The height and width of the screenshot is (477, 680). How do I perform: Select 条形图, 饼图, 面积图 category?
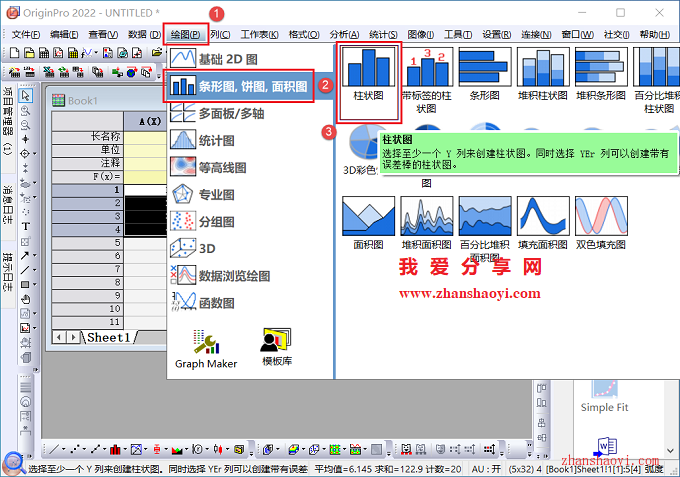click(x=249, y=86)
